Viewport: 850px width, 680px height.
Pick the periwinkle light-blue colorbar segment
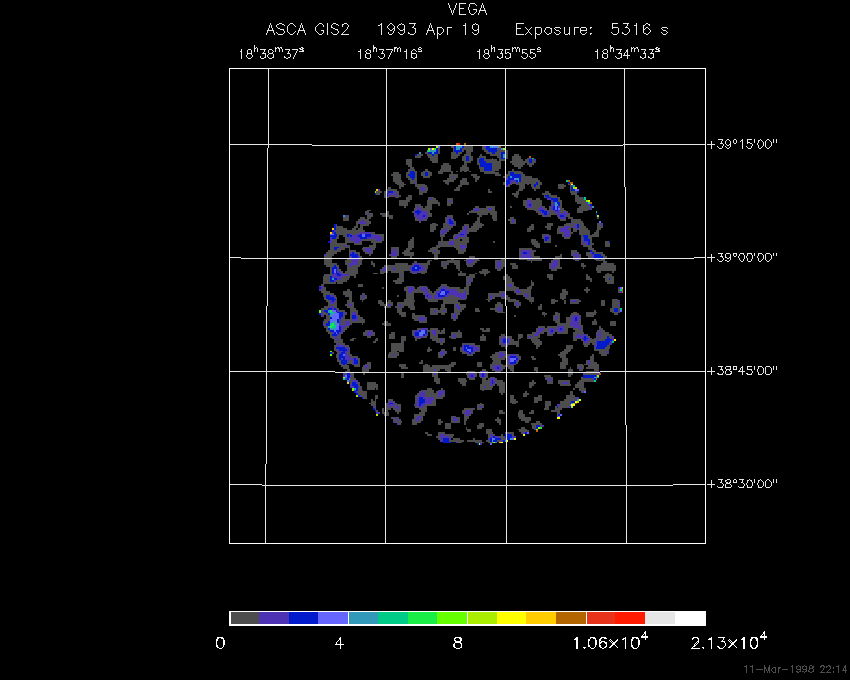click(333, 618)
